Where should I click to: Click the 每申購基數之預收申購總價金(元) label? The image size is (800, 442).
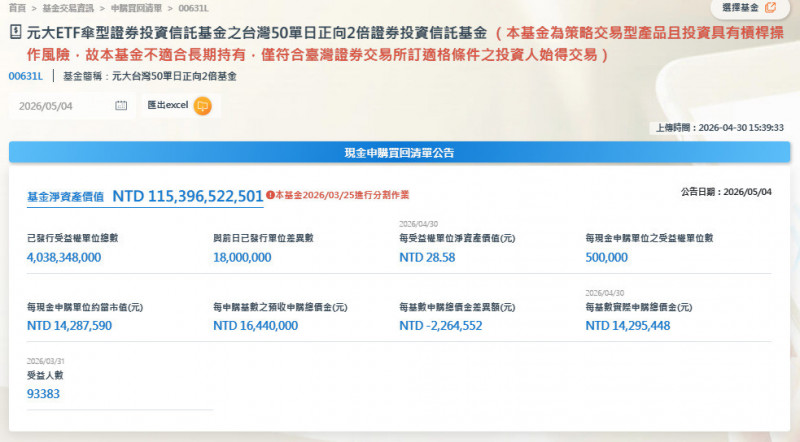pyautogui.click(x=280, y=307)
